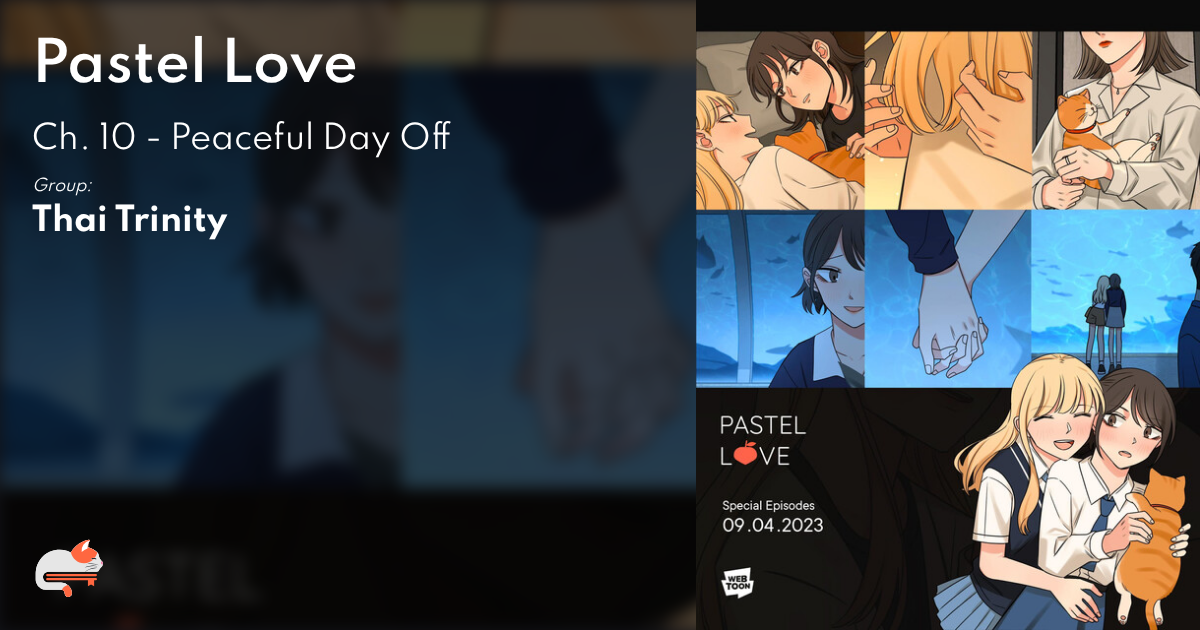Click the PASTEL LOVE cover logo text
Image resolution: width=1200 pixels, height=630 pixels.
point(763,440)
